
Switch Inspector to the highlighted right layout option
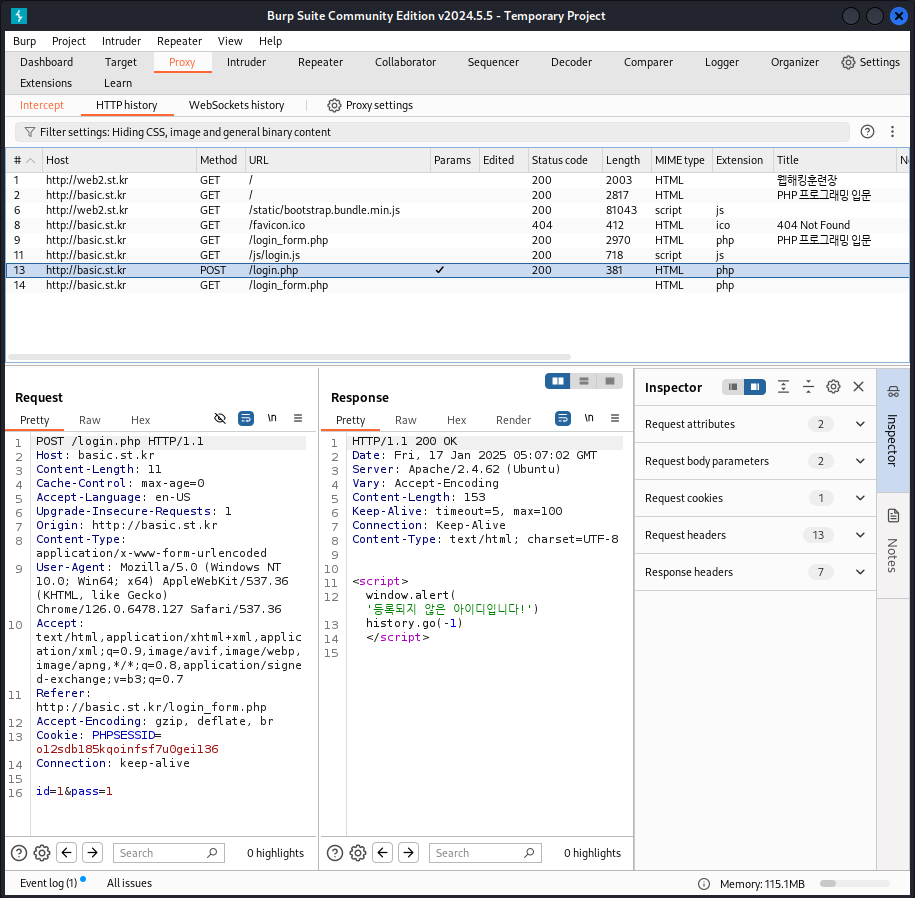point(755,387)
